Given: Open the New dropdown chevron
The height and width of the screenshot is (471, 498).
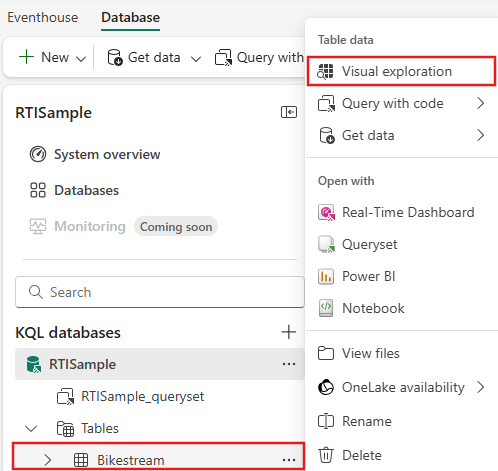Looking at the screenshot, I should pyautogui.click(x=81, y=59).
